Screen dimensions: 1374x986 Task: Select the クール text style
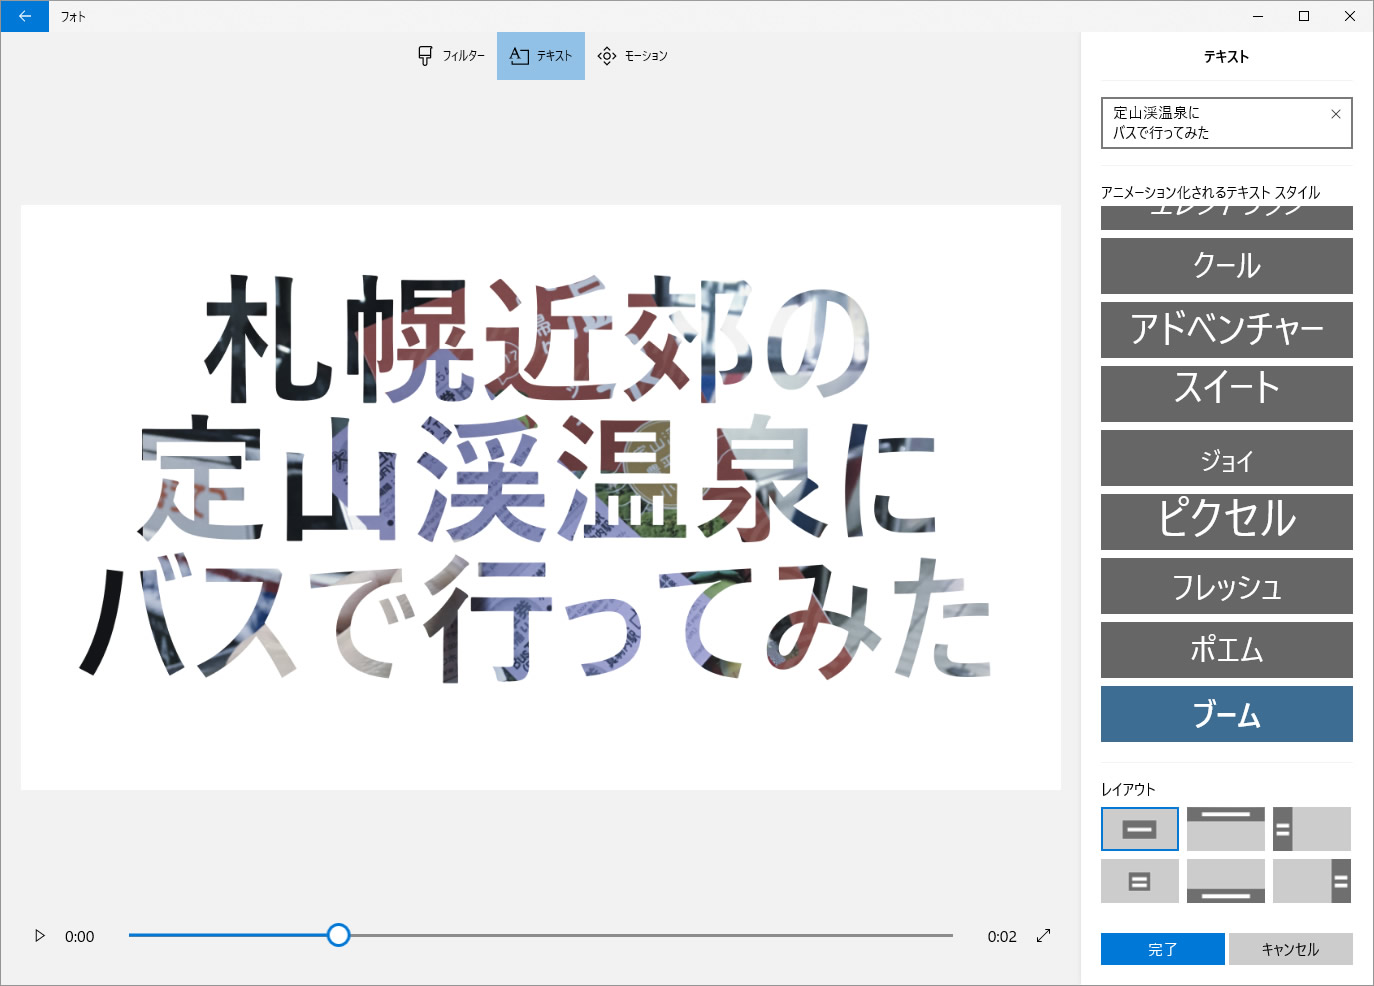pyautogui.click(x=1226, y=266)
